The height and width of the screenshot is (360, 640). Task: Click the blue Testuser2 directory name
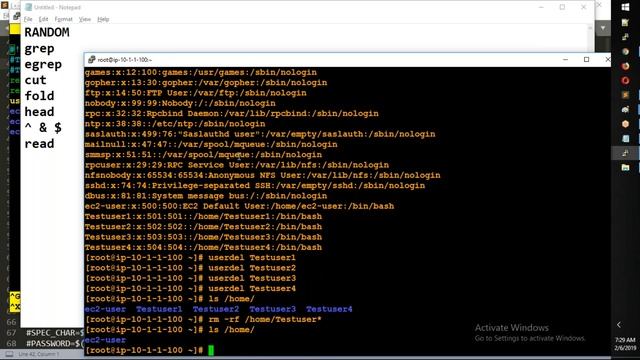(216, 309)
